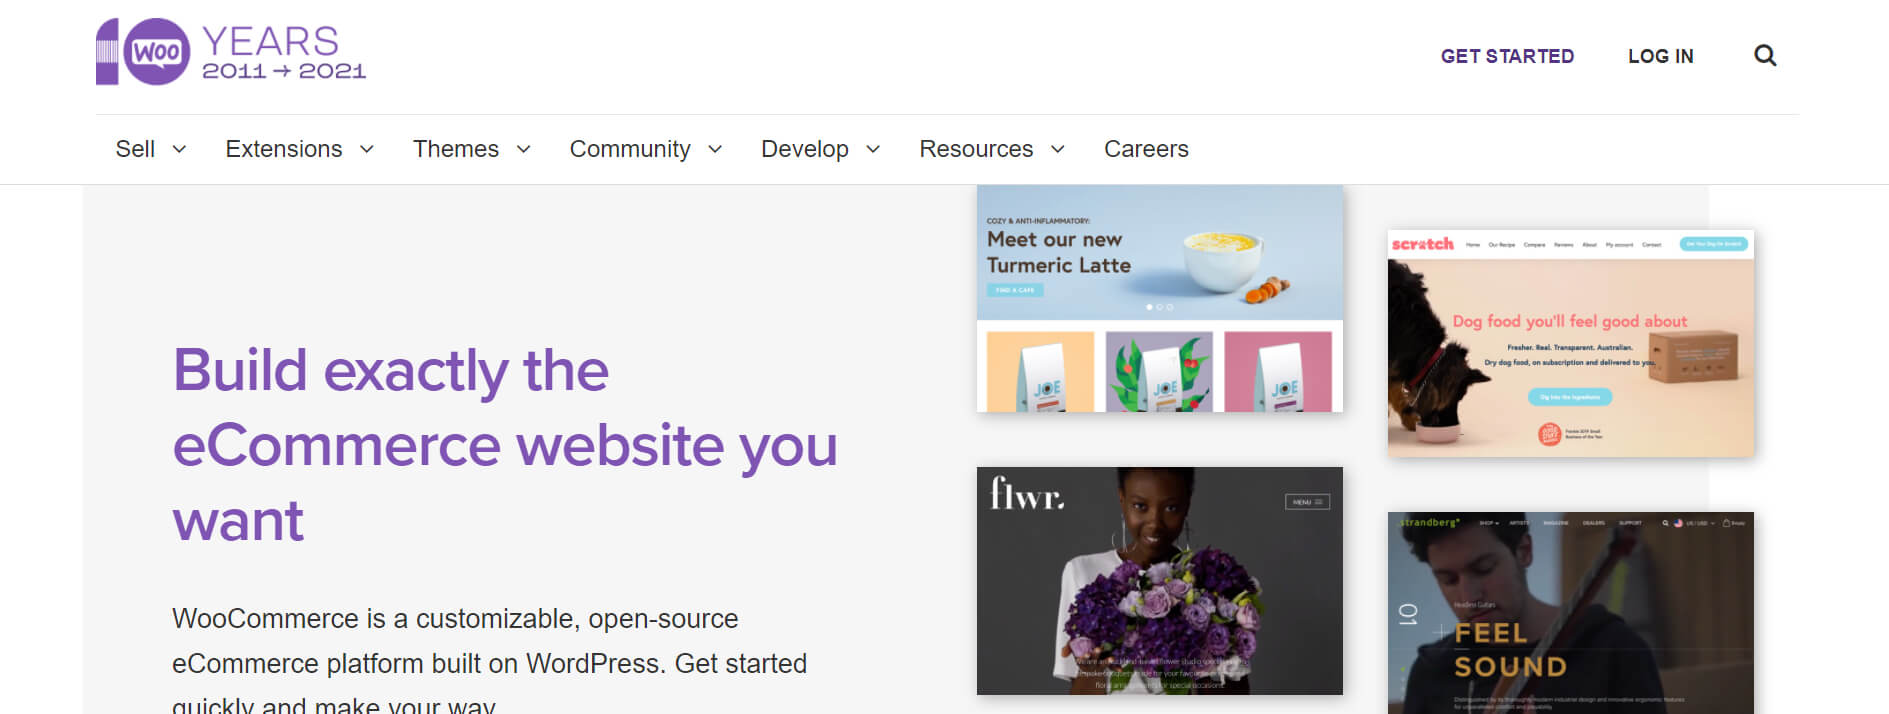
Task: Expand the Resources dropdown chevron
Action: (1057, 150)
